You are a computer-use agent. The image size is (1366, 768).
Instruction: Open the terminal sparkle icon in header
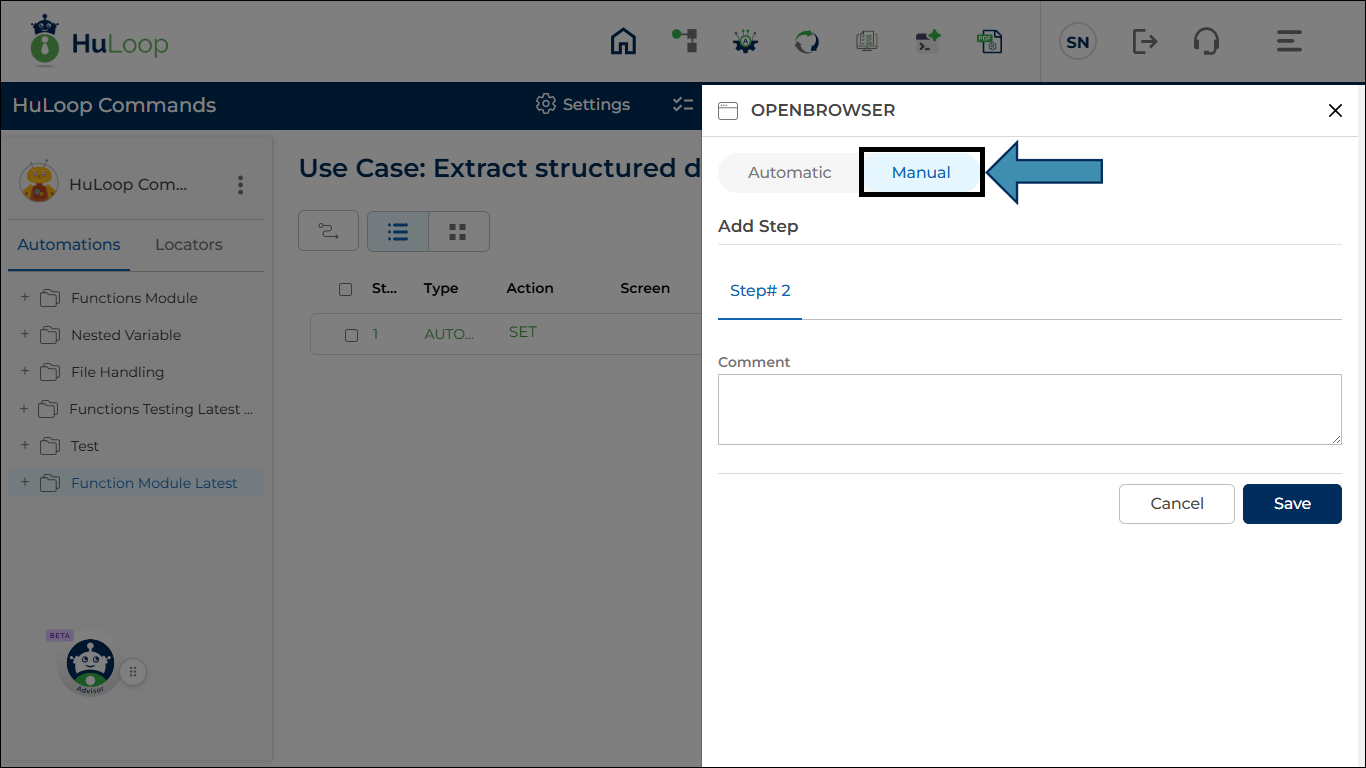[x=928, y=41]
